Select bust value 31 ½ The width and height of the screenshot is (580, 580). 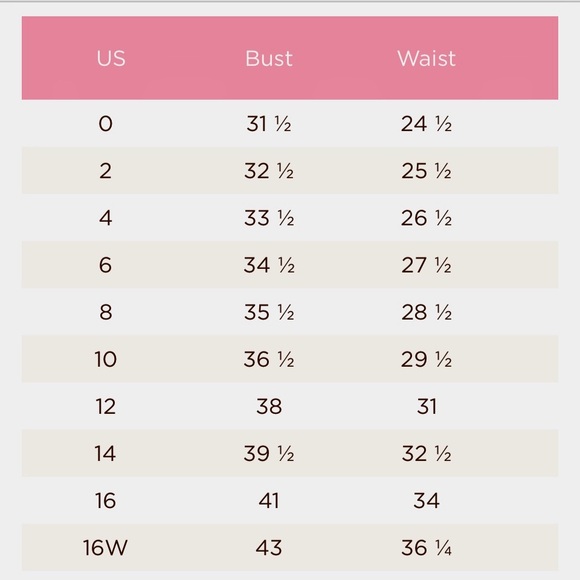[x=269, y=124]
